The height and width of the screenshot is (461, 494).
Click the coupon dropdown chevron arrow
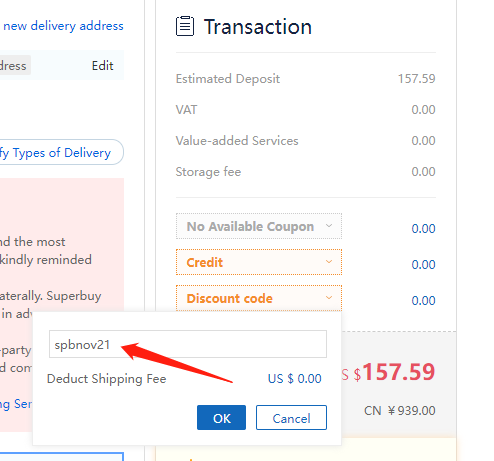329,226
